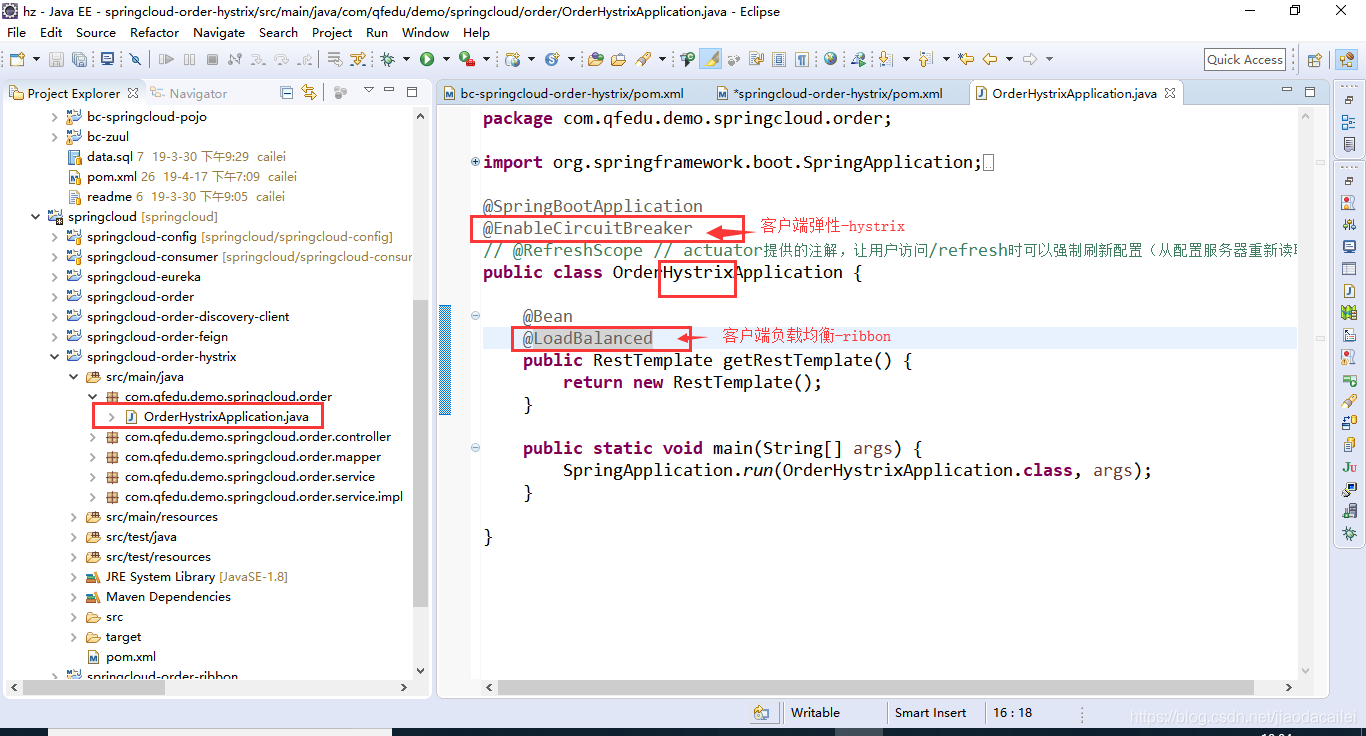
Task: Click the Back navigation arrow
Action: point(990,59)
